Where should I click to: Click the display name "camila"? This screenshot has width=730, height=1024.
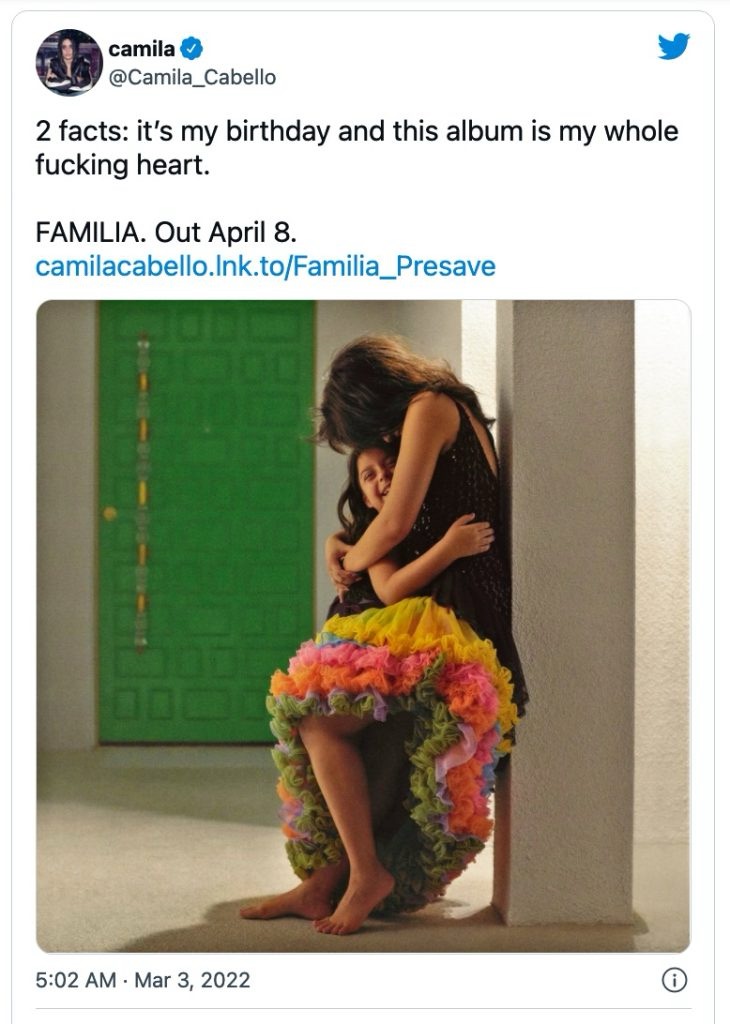(142, 47)
